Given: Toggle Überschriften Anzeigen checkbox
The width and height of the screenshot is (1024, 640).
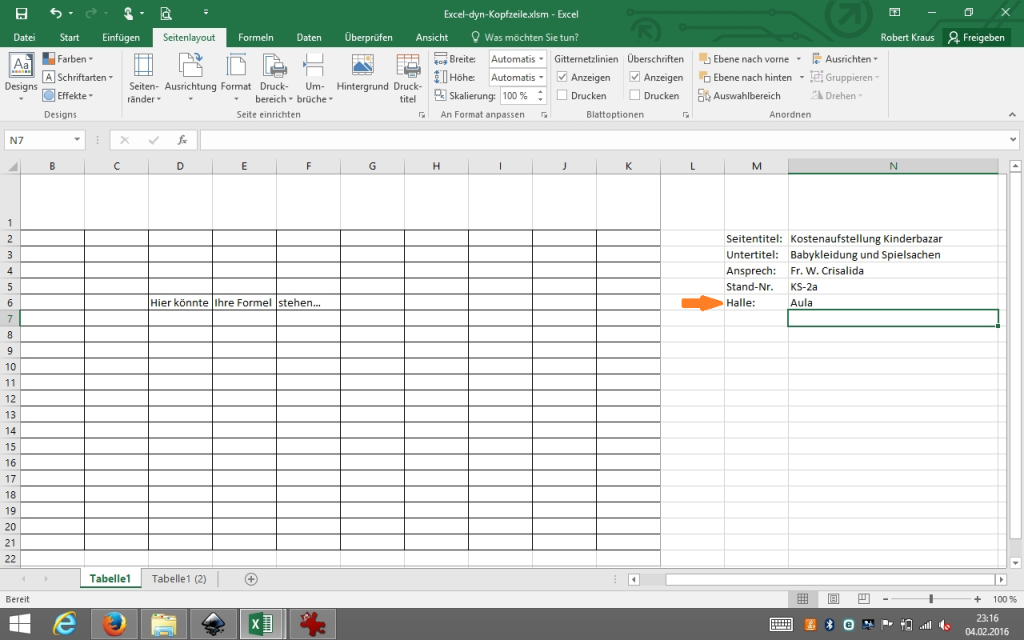Looking at the screenshot, I should [x=635, y=77].
